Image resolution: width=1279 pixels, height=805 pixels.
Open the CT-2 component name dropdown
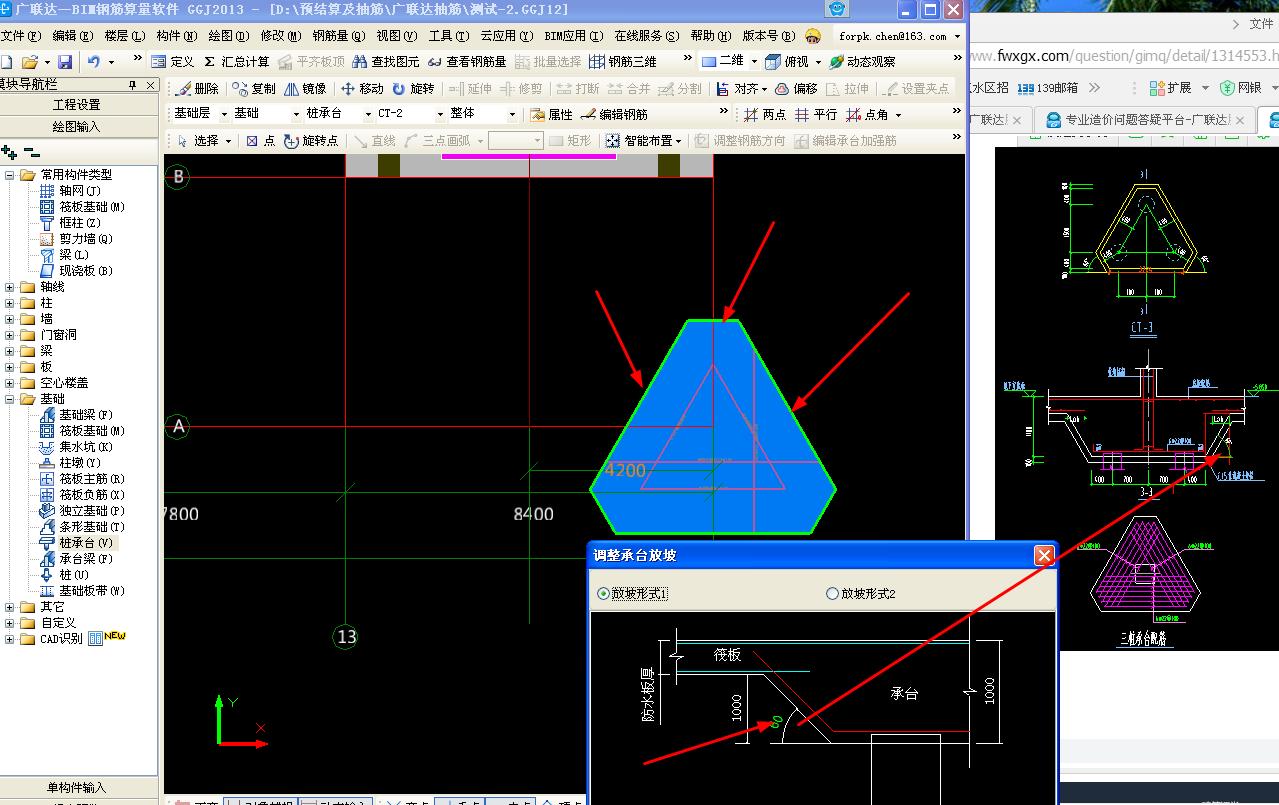point(440,114)
